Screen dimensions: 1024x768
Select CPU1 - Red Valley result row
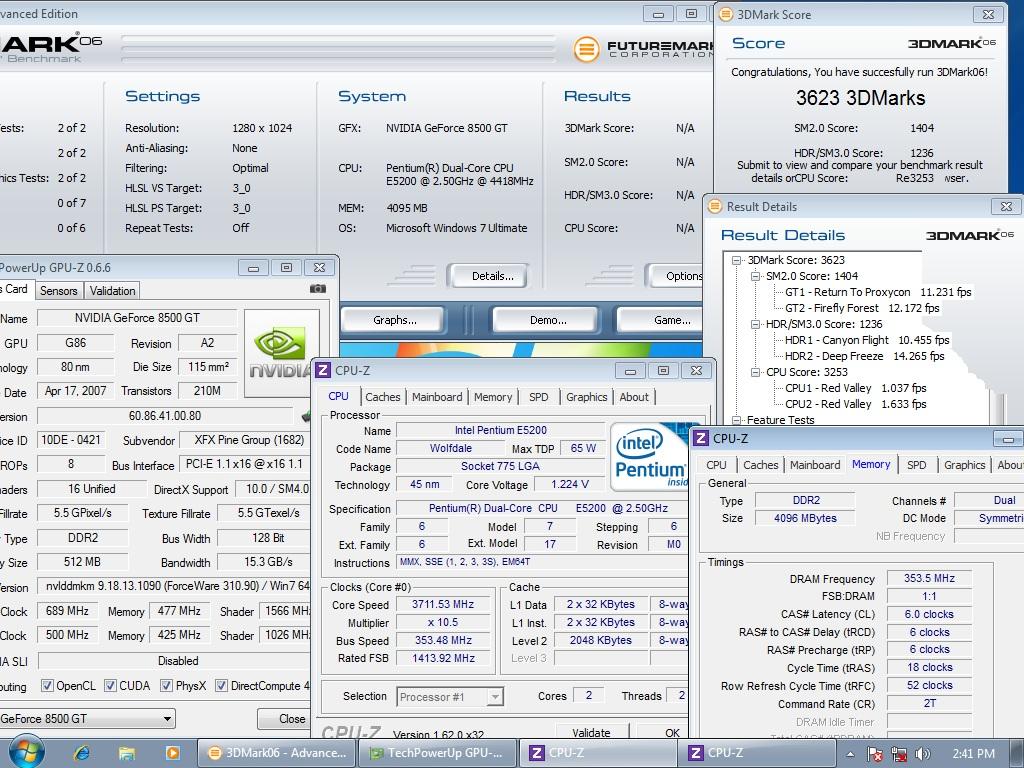click(856, 388)
